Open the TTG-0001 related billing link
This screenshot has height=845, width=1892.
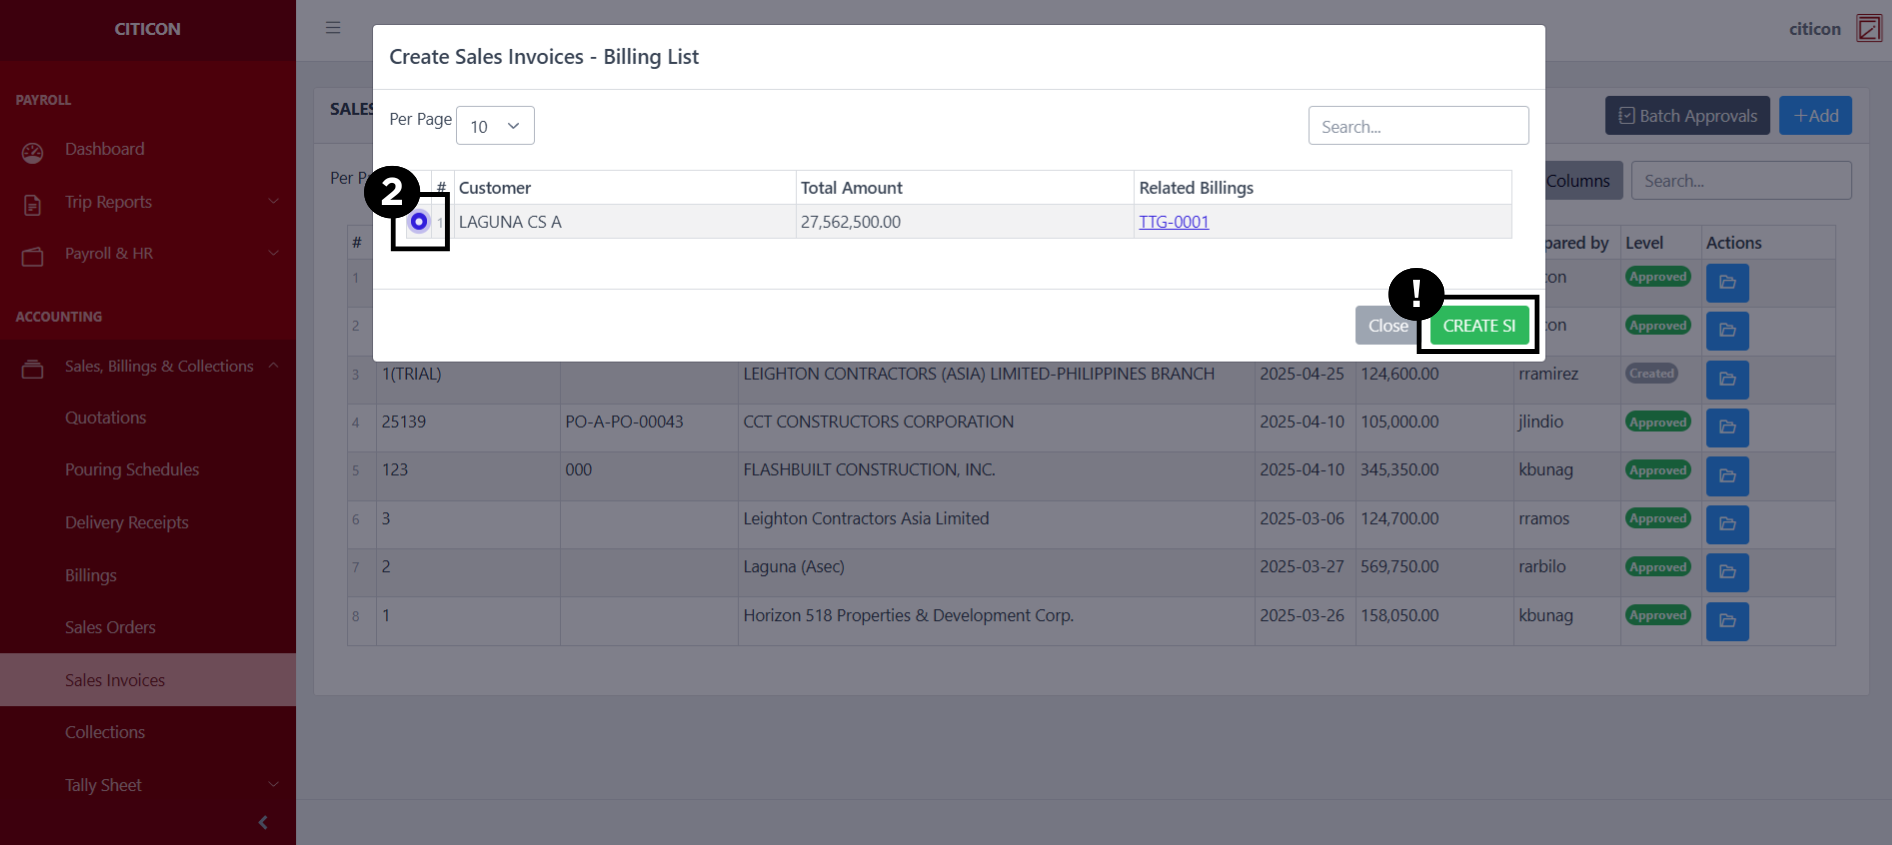pos(1174,222)
